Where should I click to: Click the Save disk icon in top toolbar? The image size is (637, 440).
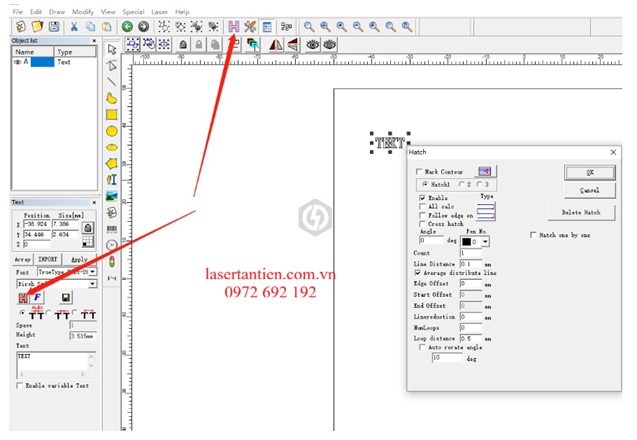coord(54,25)
